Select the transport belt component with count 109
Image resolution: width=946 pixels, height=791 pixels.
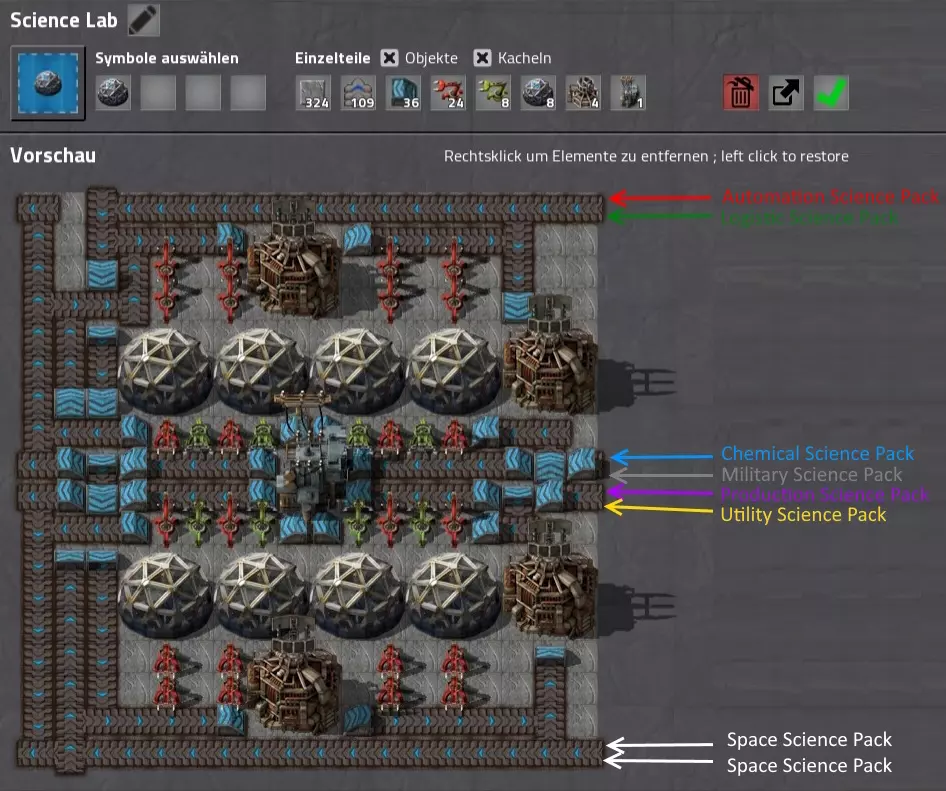click(x=358, y=92)
